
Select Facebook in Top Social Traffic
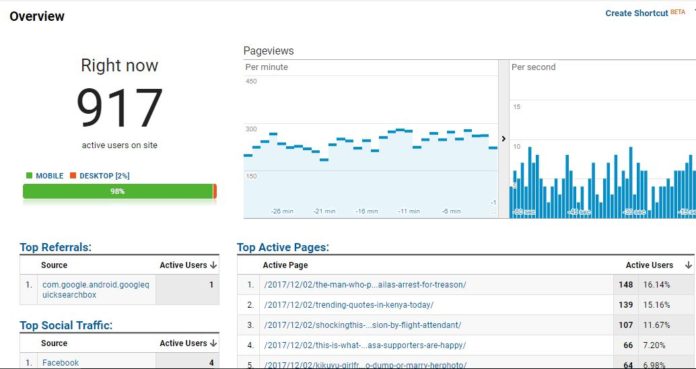point(60,363)
